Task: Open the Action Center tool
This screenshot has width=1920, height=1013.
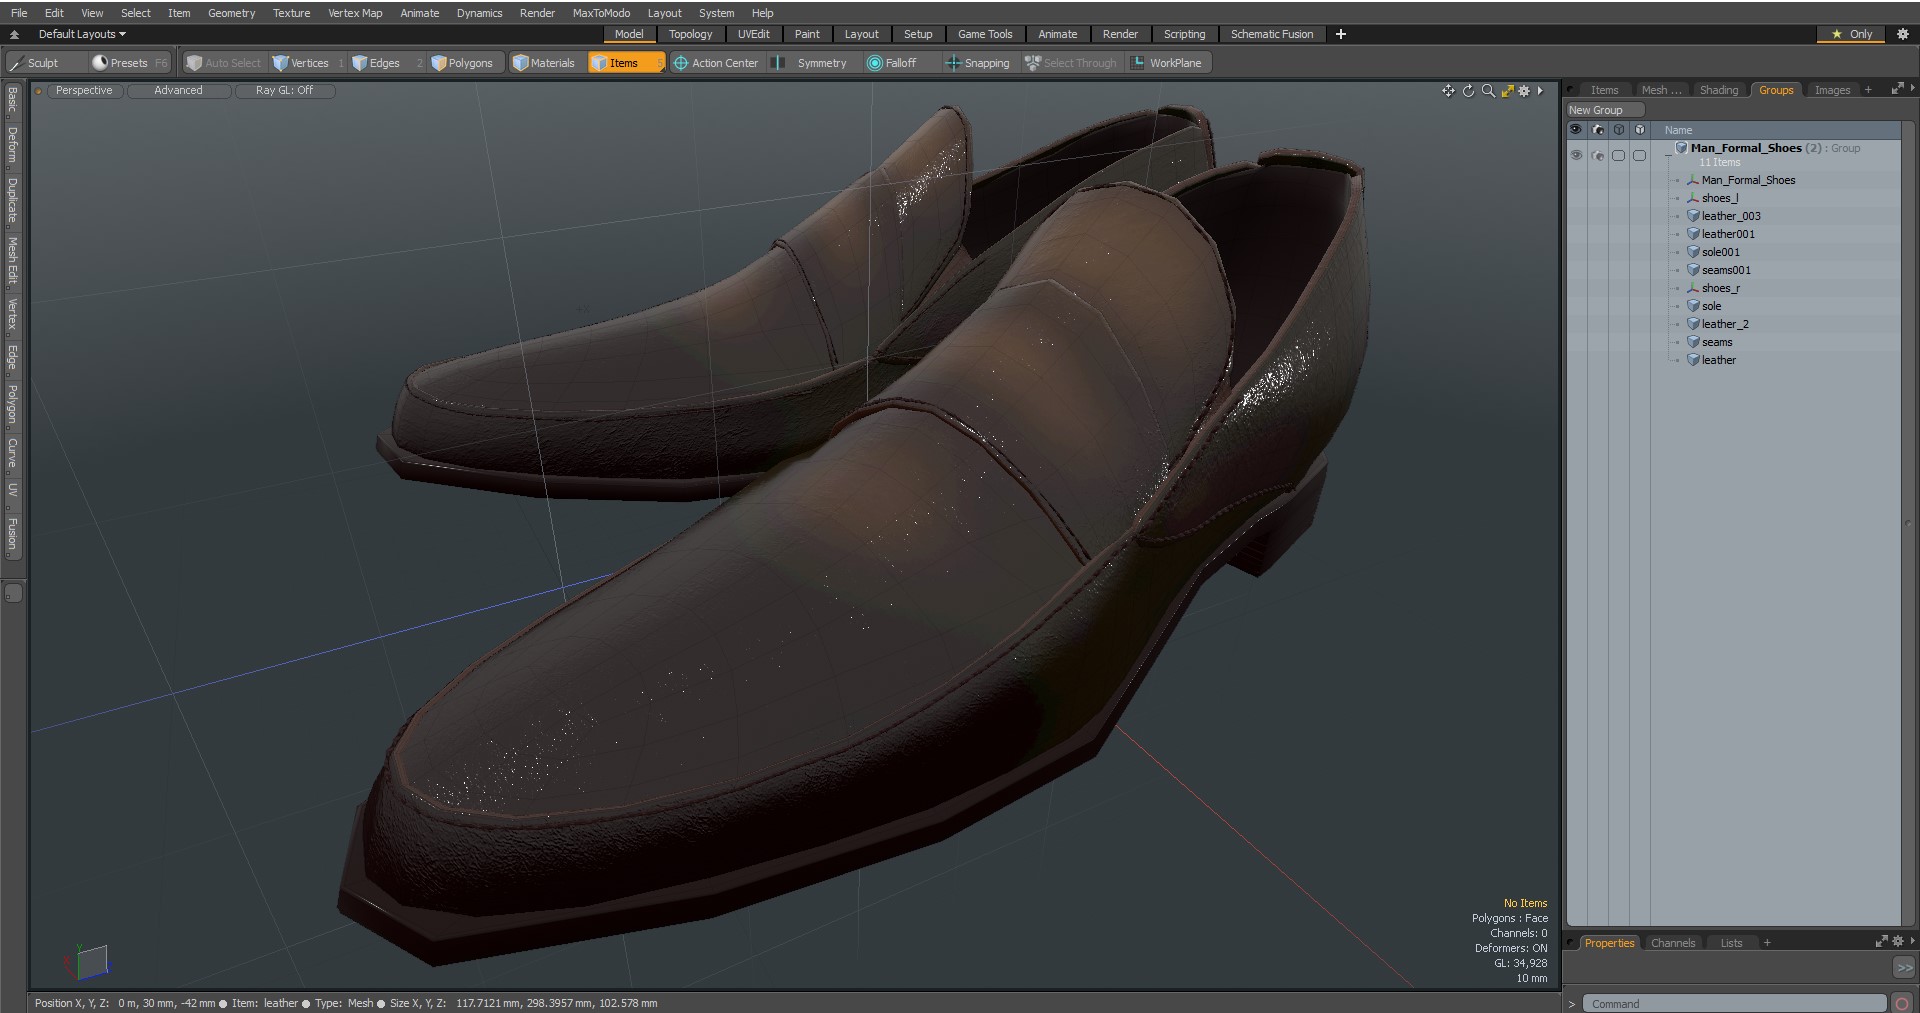Action: (716, 63)
